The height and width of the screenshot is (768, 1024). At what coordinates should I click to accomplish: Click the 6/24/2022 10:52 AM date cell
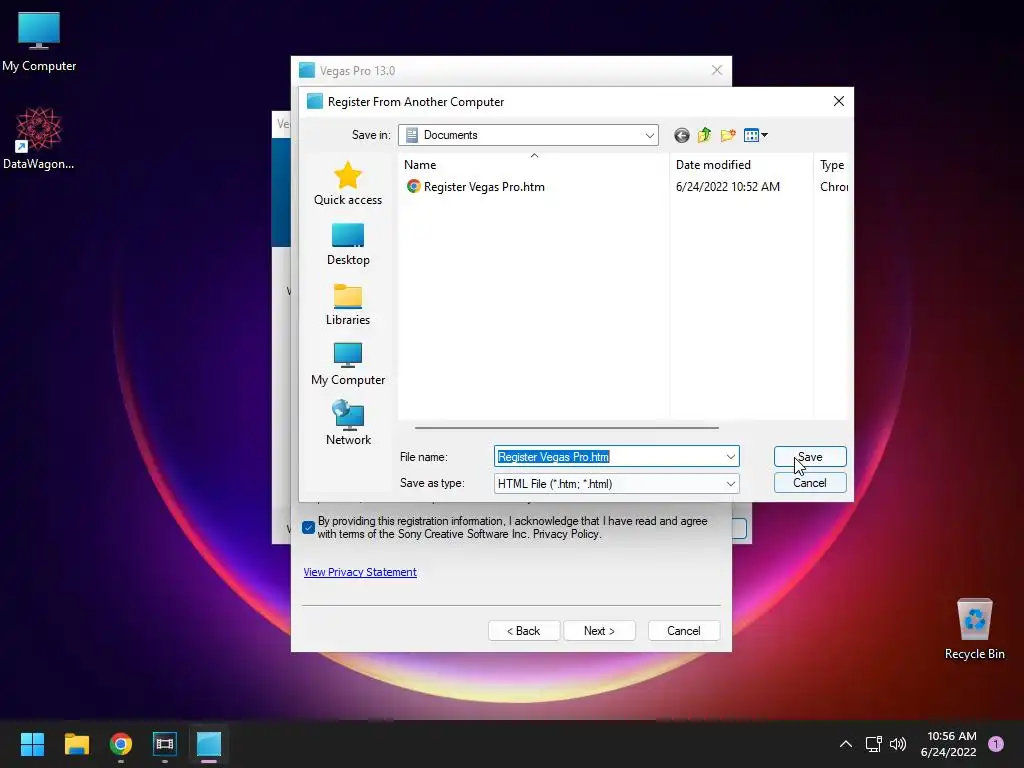[728, 187]
